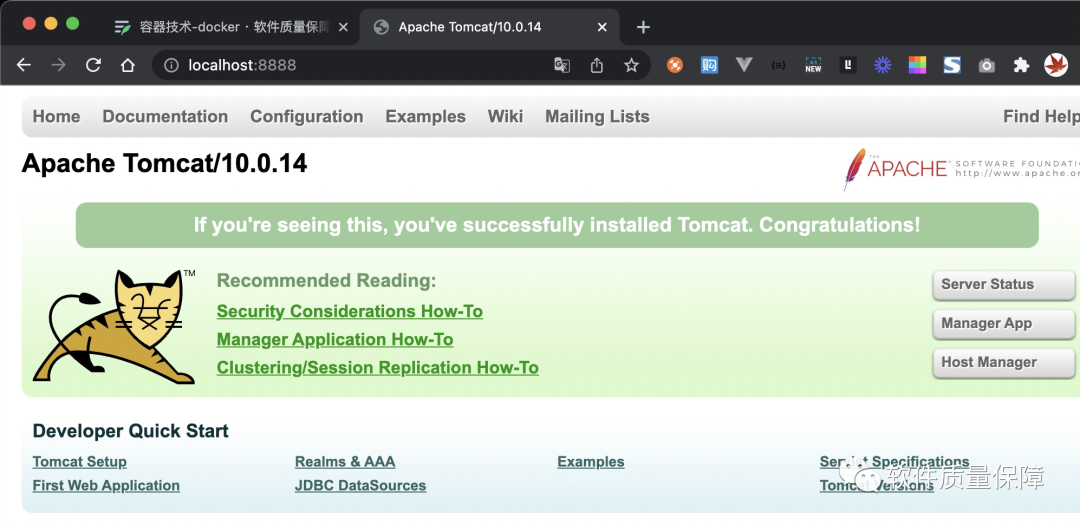Open the translate page icon
1080x525 pixels.
pyautogui.click(x=562, y=65)
